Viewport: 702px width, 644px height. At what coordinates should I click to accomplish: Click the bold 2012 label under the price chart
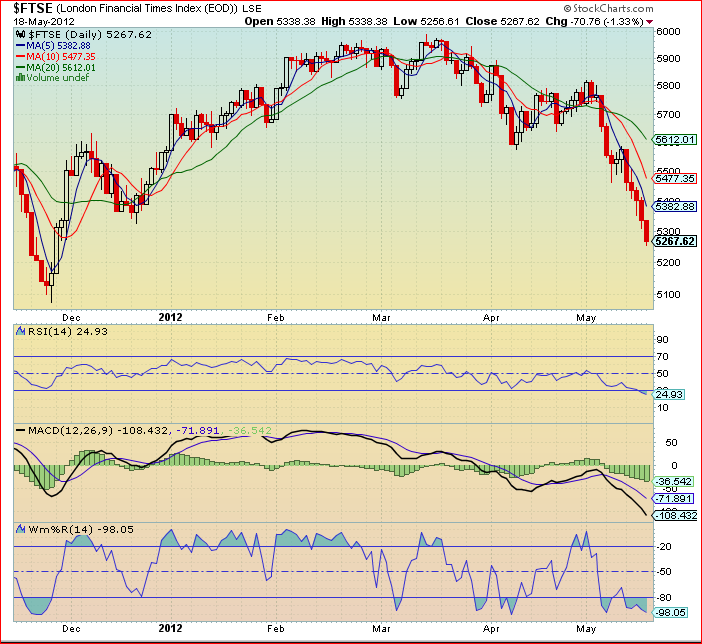tap(170, 317)
